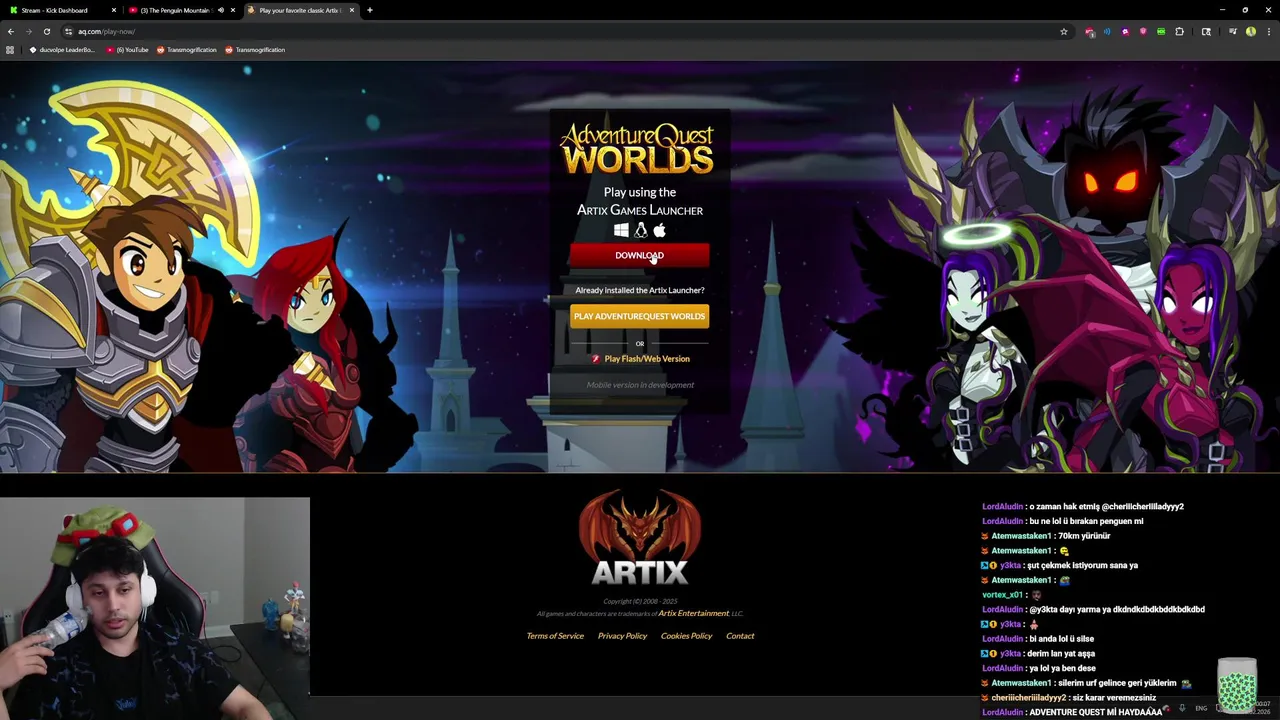This screenshot has width=1280, height=720.
Task: Click chat message 'bi anda lol ü silse'
Action: 1061,638
